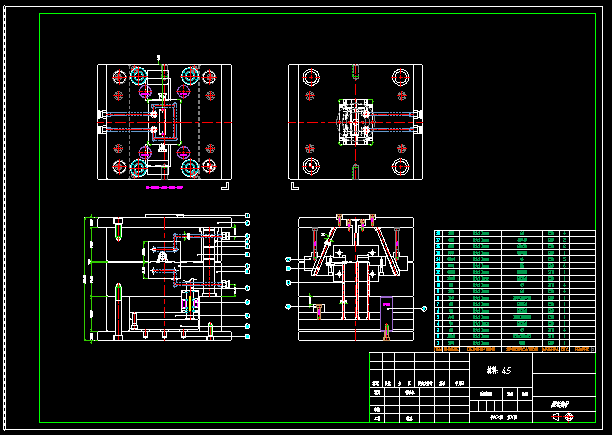The image size is (612, 435).
Task: Select the orange screw below the purple block
Action: pyautogui.click(x=386, y=332)
